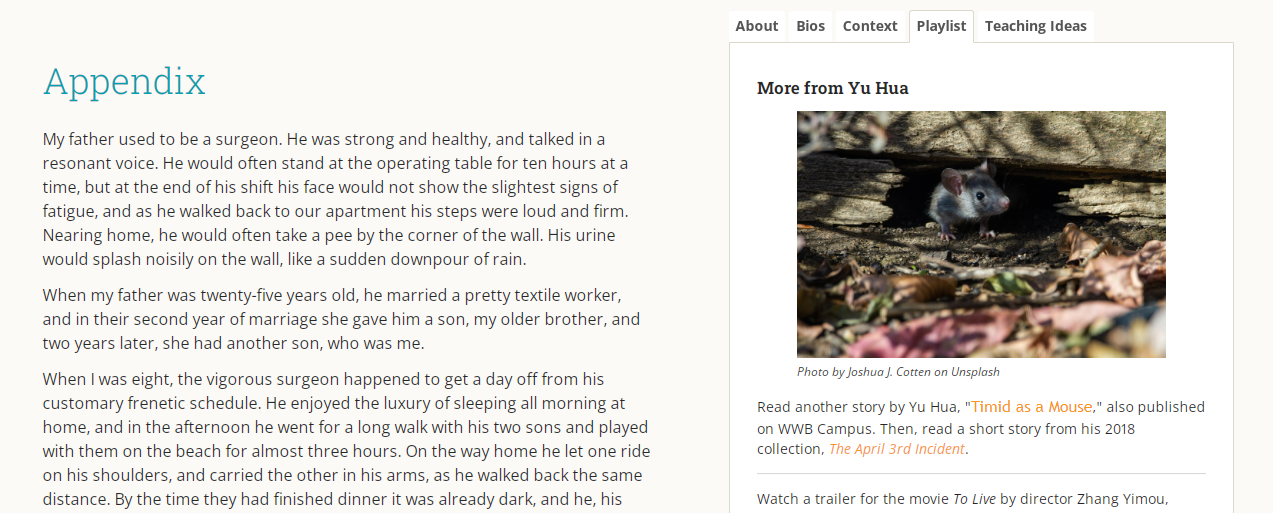Follow The April 3rd Incident link
Image resolution: width=1273 pixels, height=513 pixels.
[896, 449]
